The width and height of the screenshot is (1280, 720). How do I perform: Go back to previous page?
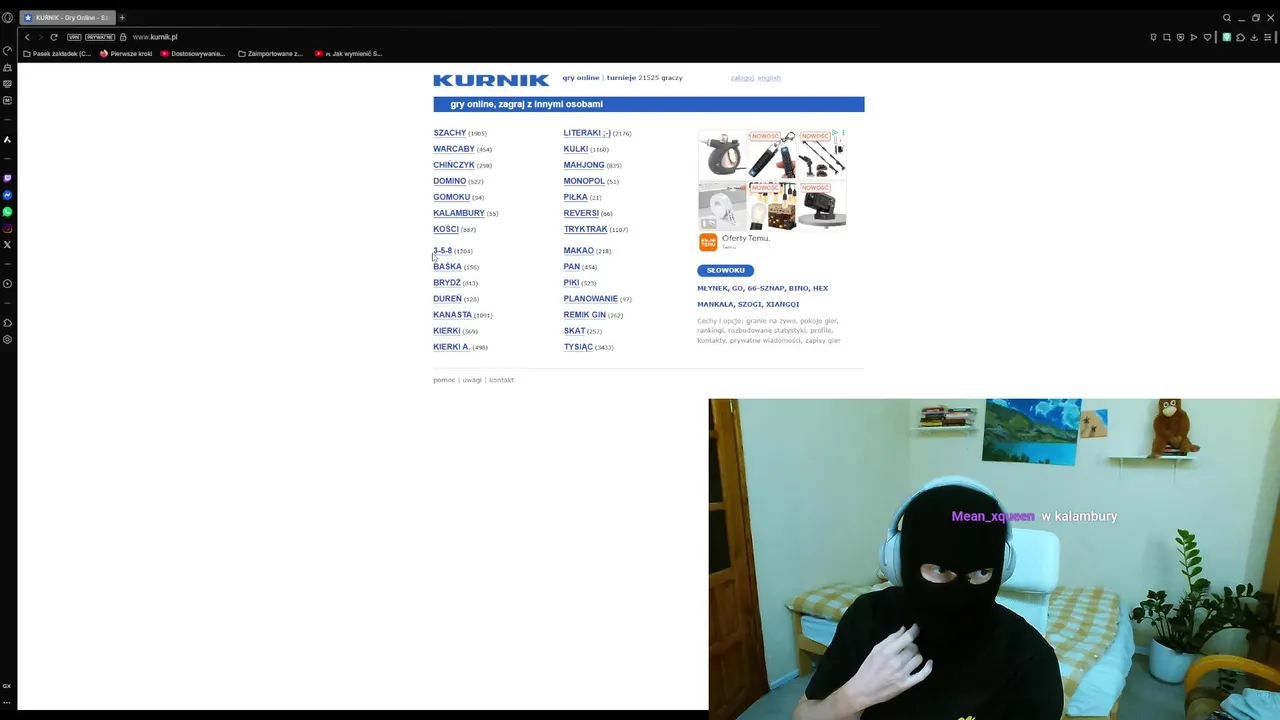tap(28, 37)
